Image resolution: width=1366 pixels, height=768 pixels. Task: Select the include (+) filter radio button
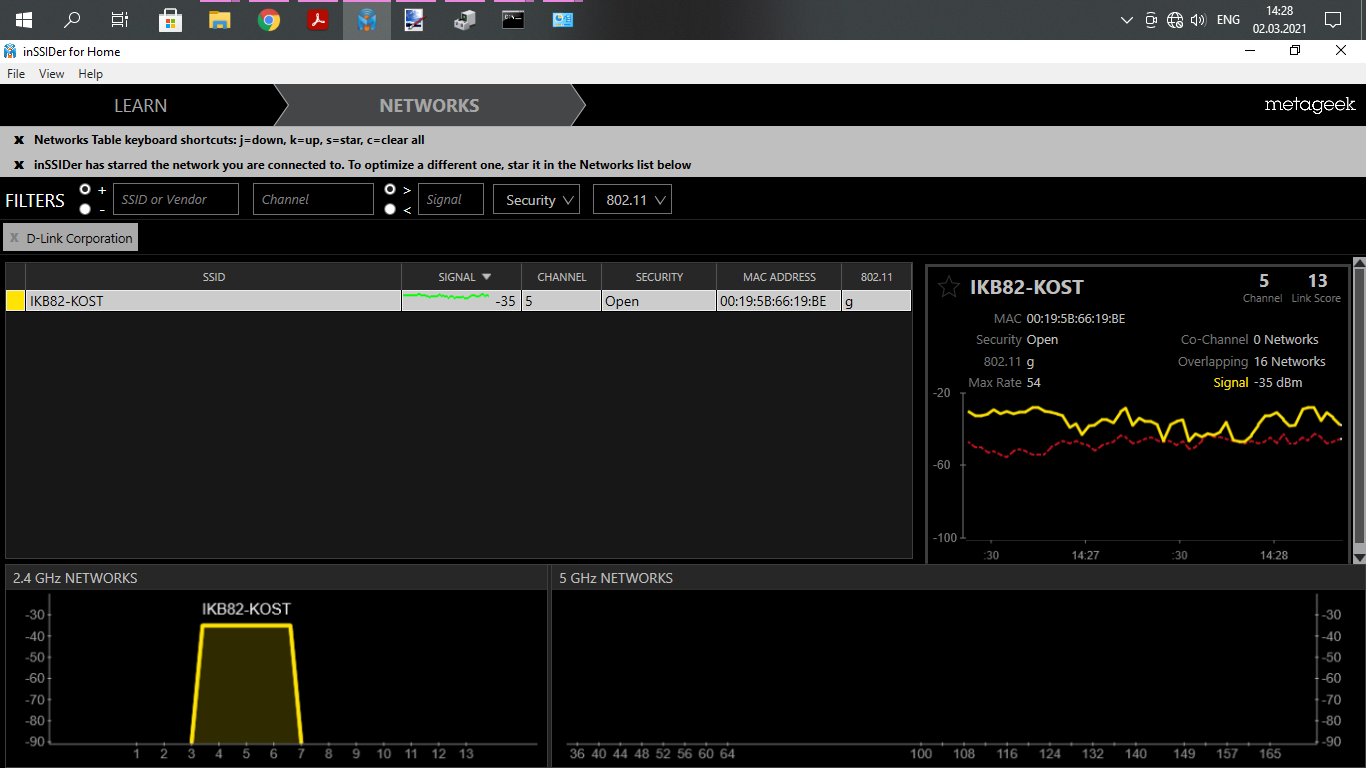(x=85, y=189)
